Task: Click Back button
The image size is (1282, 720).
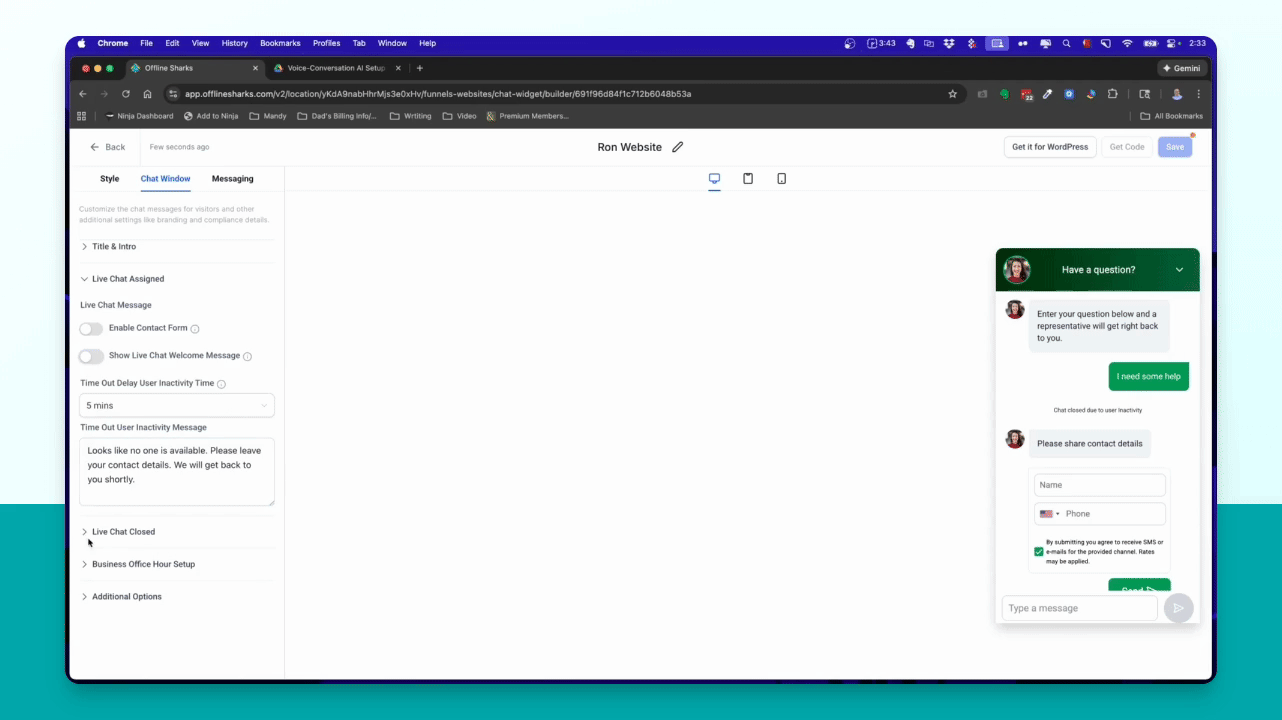Action: click(108, 147)
